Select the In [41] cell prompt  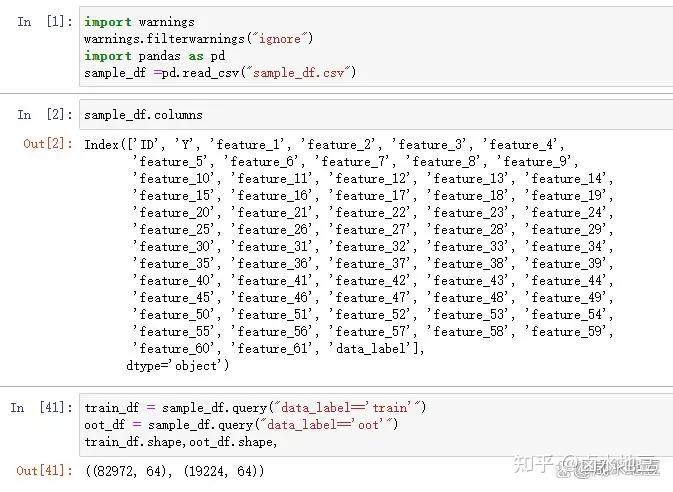coord(39,408)
